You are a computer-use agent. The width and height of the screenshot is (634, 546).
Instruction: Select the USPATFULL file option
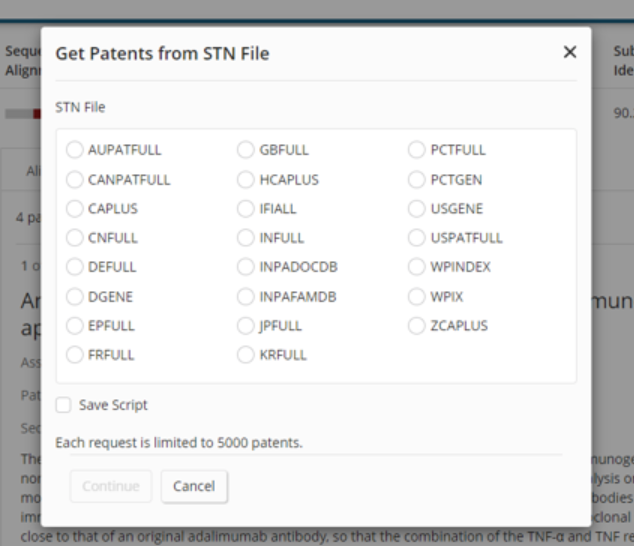[x=417, y=238]
